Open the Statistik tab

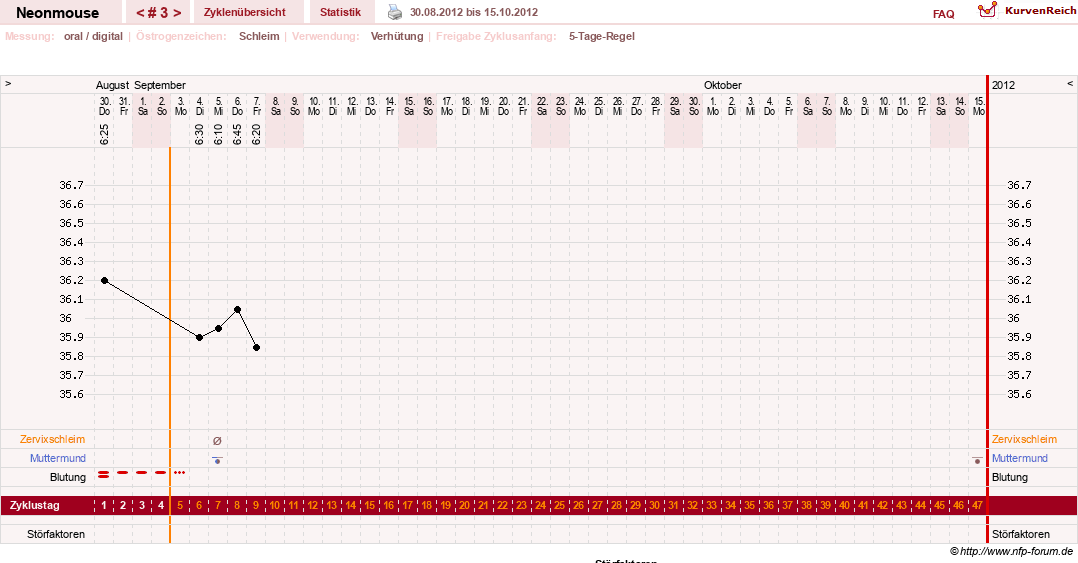tap(340, 12)
